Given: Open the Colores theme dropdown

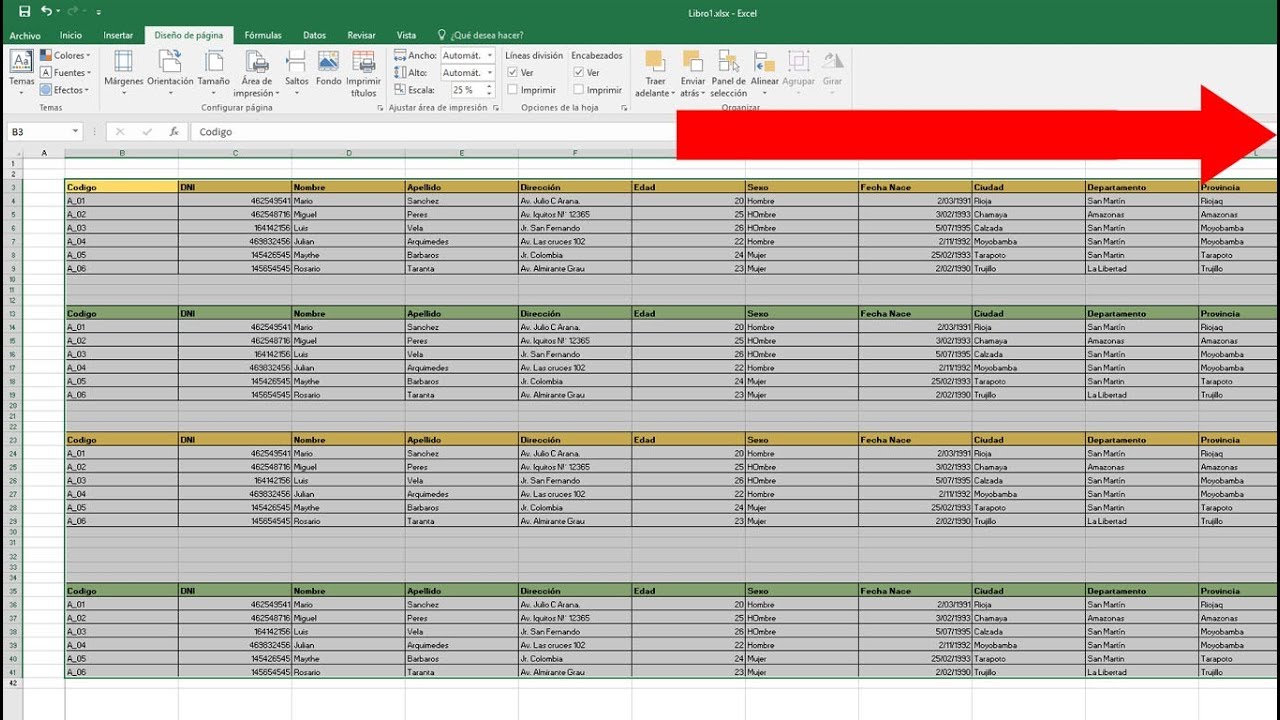Looking at the screenshot, I should pyautogui.click(x=65, y=56).
